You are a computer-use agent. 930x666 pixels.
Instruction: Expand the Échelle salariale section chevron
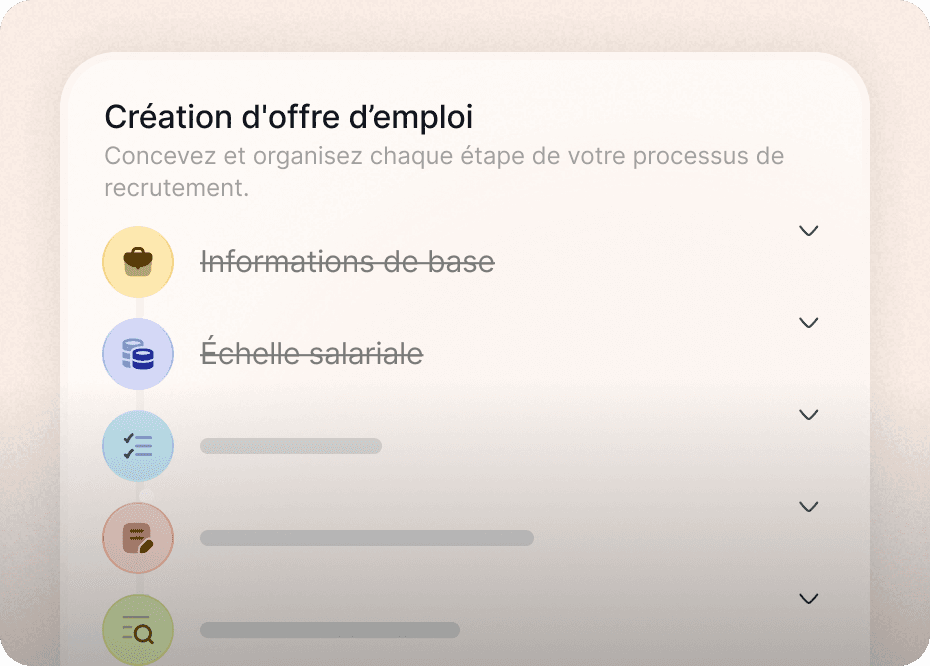808,323
